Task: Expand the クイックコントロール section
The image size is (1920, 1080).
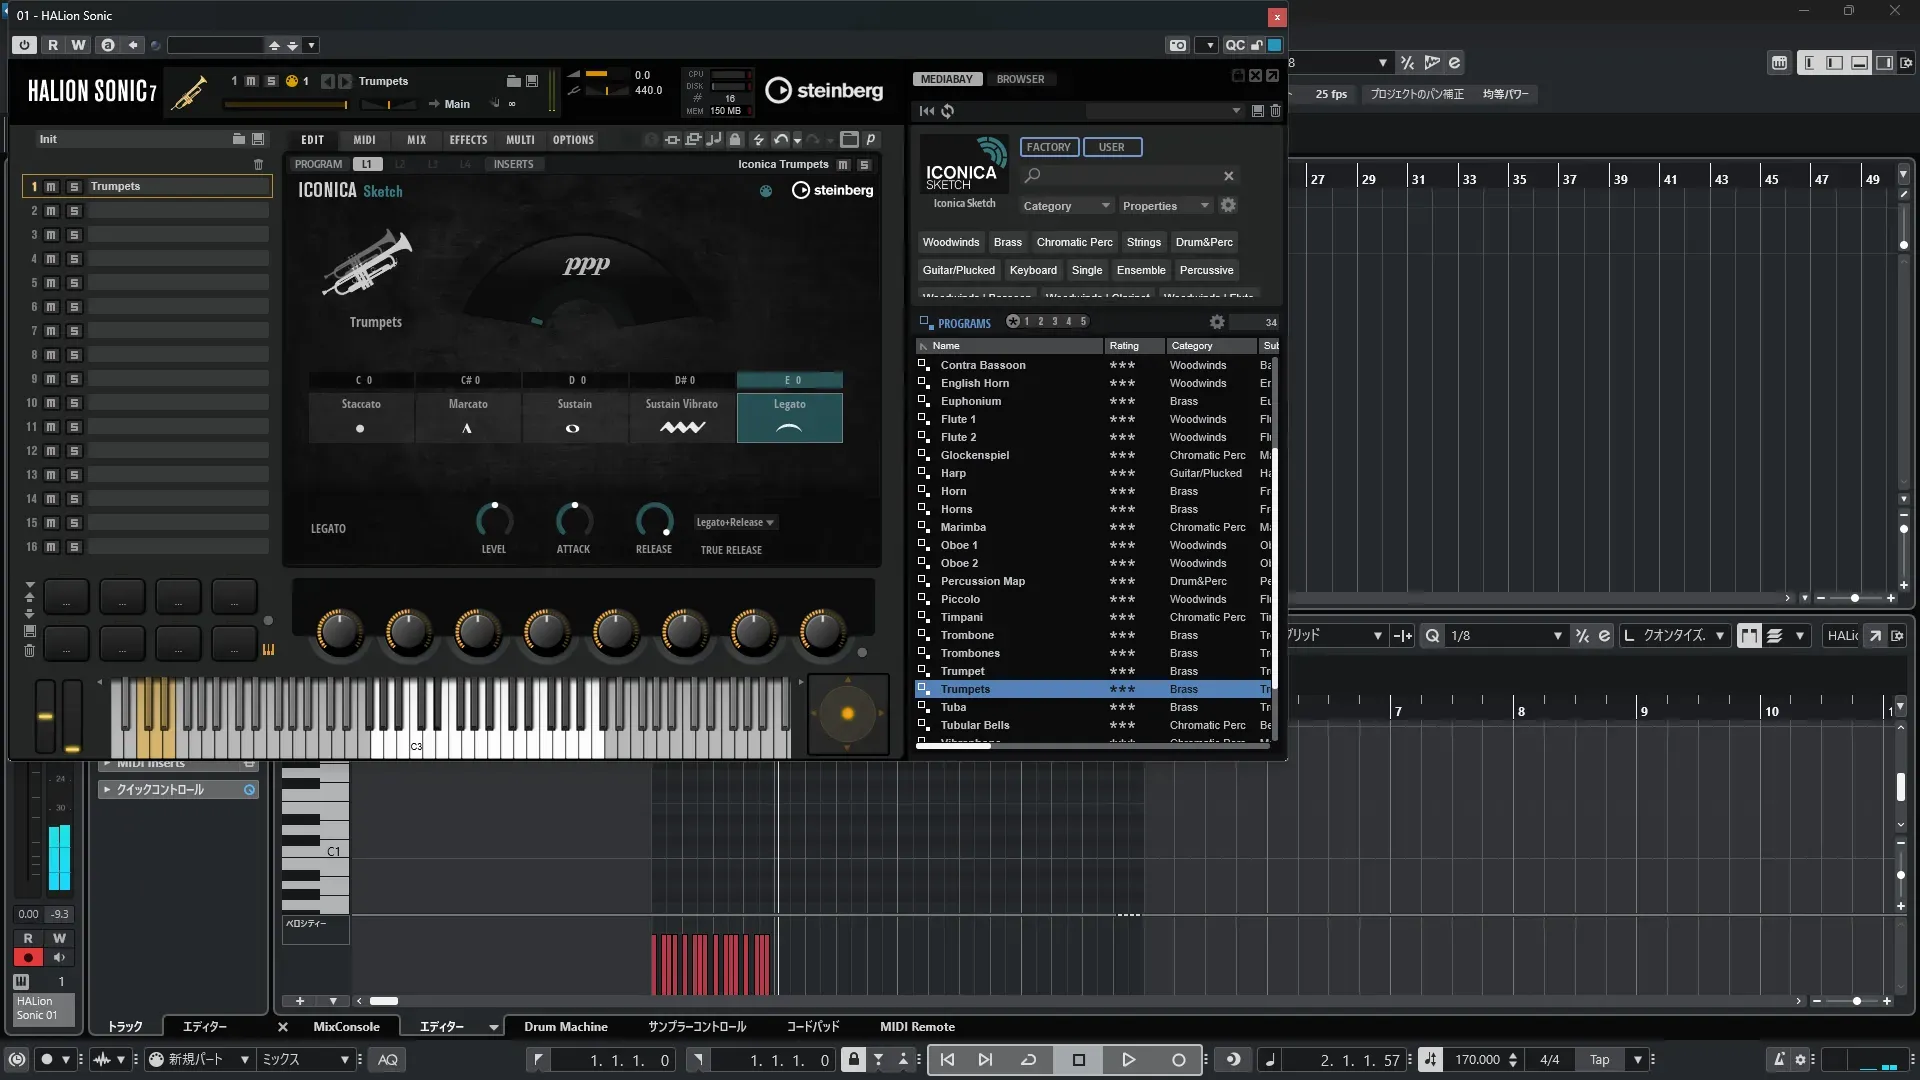Action: 106,790
